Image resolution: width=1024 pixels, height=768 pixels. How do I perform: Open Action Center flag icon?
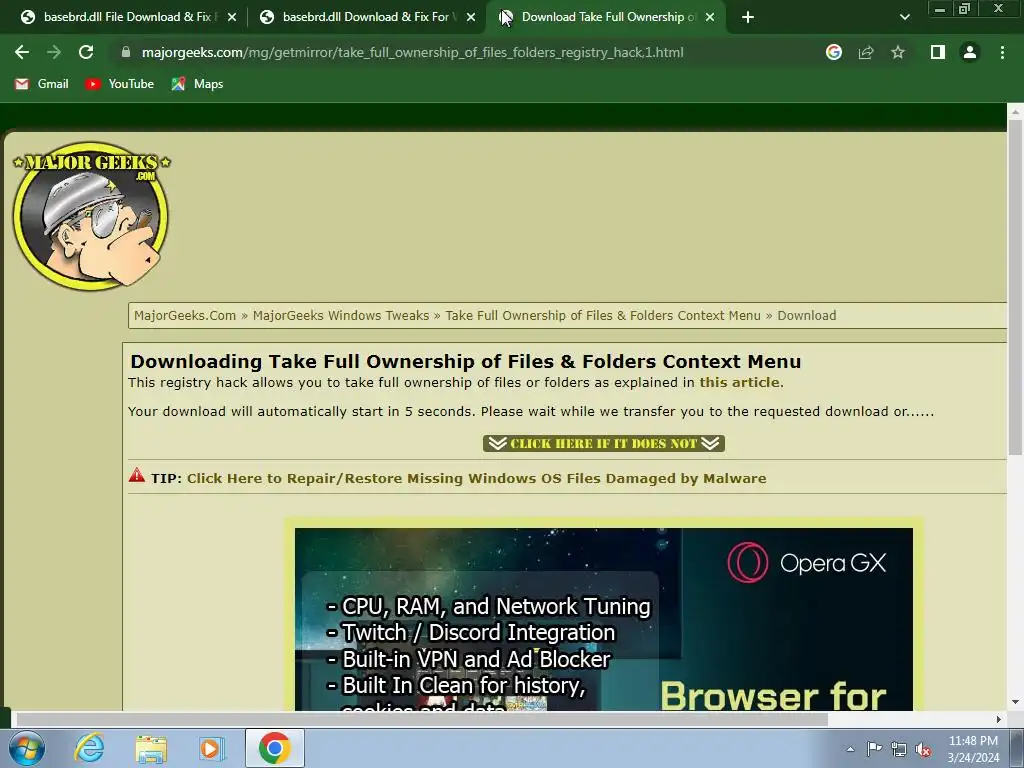tap(874, 749)
